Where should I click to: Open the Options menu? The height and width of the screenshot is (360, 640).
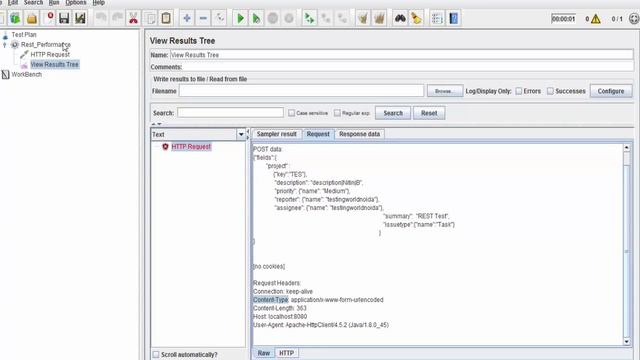tap(76, 2)
